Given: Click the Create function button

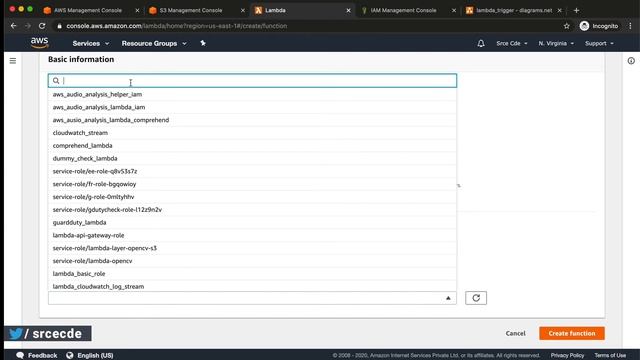Looking at the screenshot, I should [571, 333].
